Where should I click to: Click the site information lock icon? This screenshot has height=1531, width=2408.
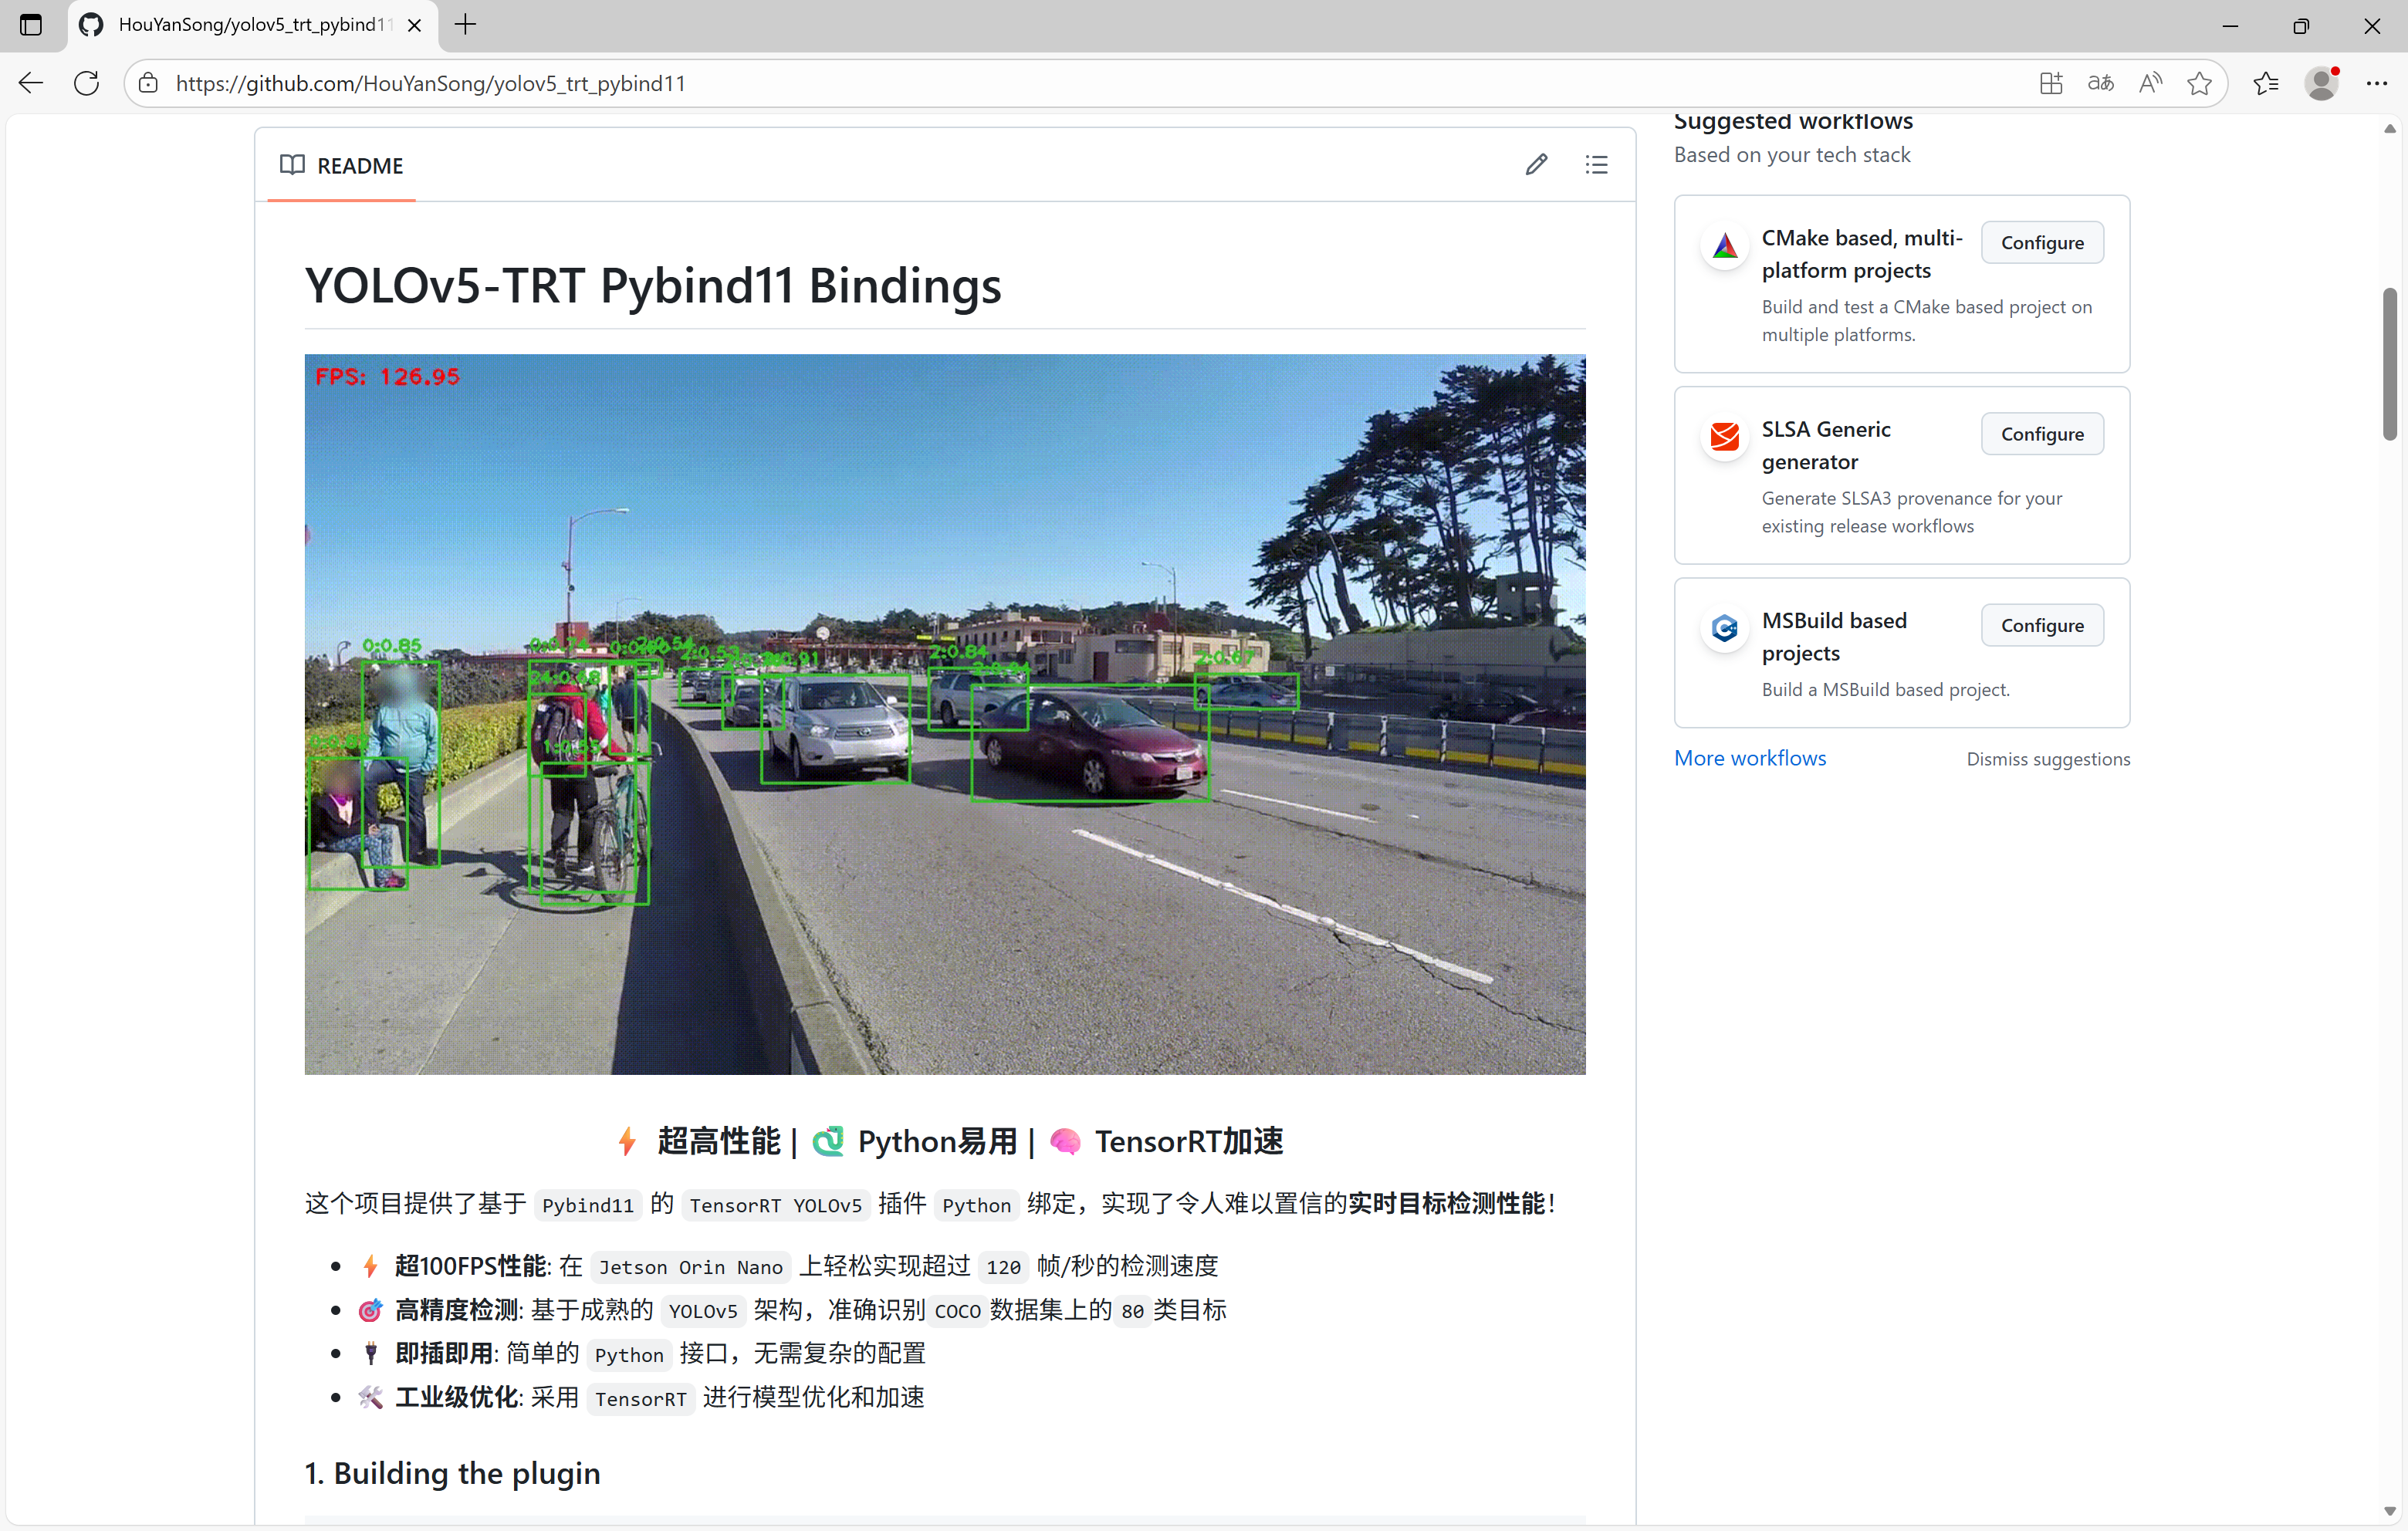(x=148, y=83)
